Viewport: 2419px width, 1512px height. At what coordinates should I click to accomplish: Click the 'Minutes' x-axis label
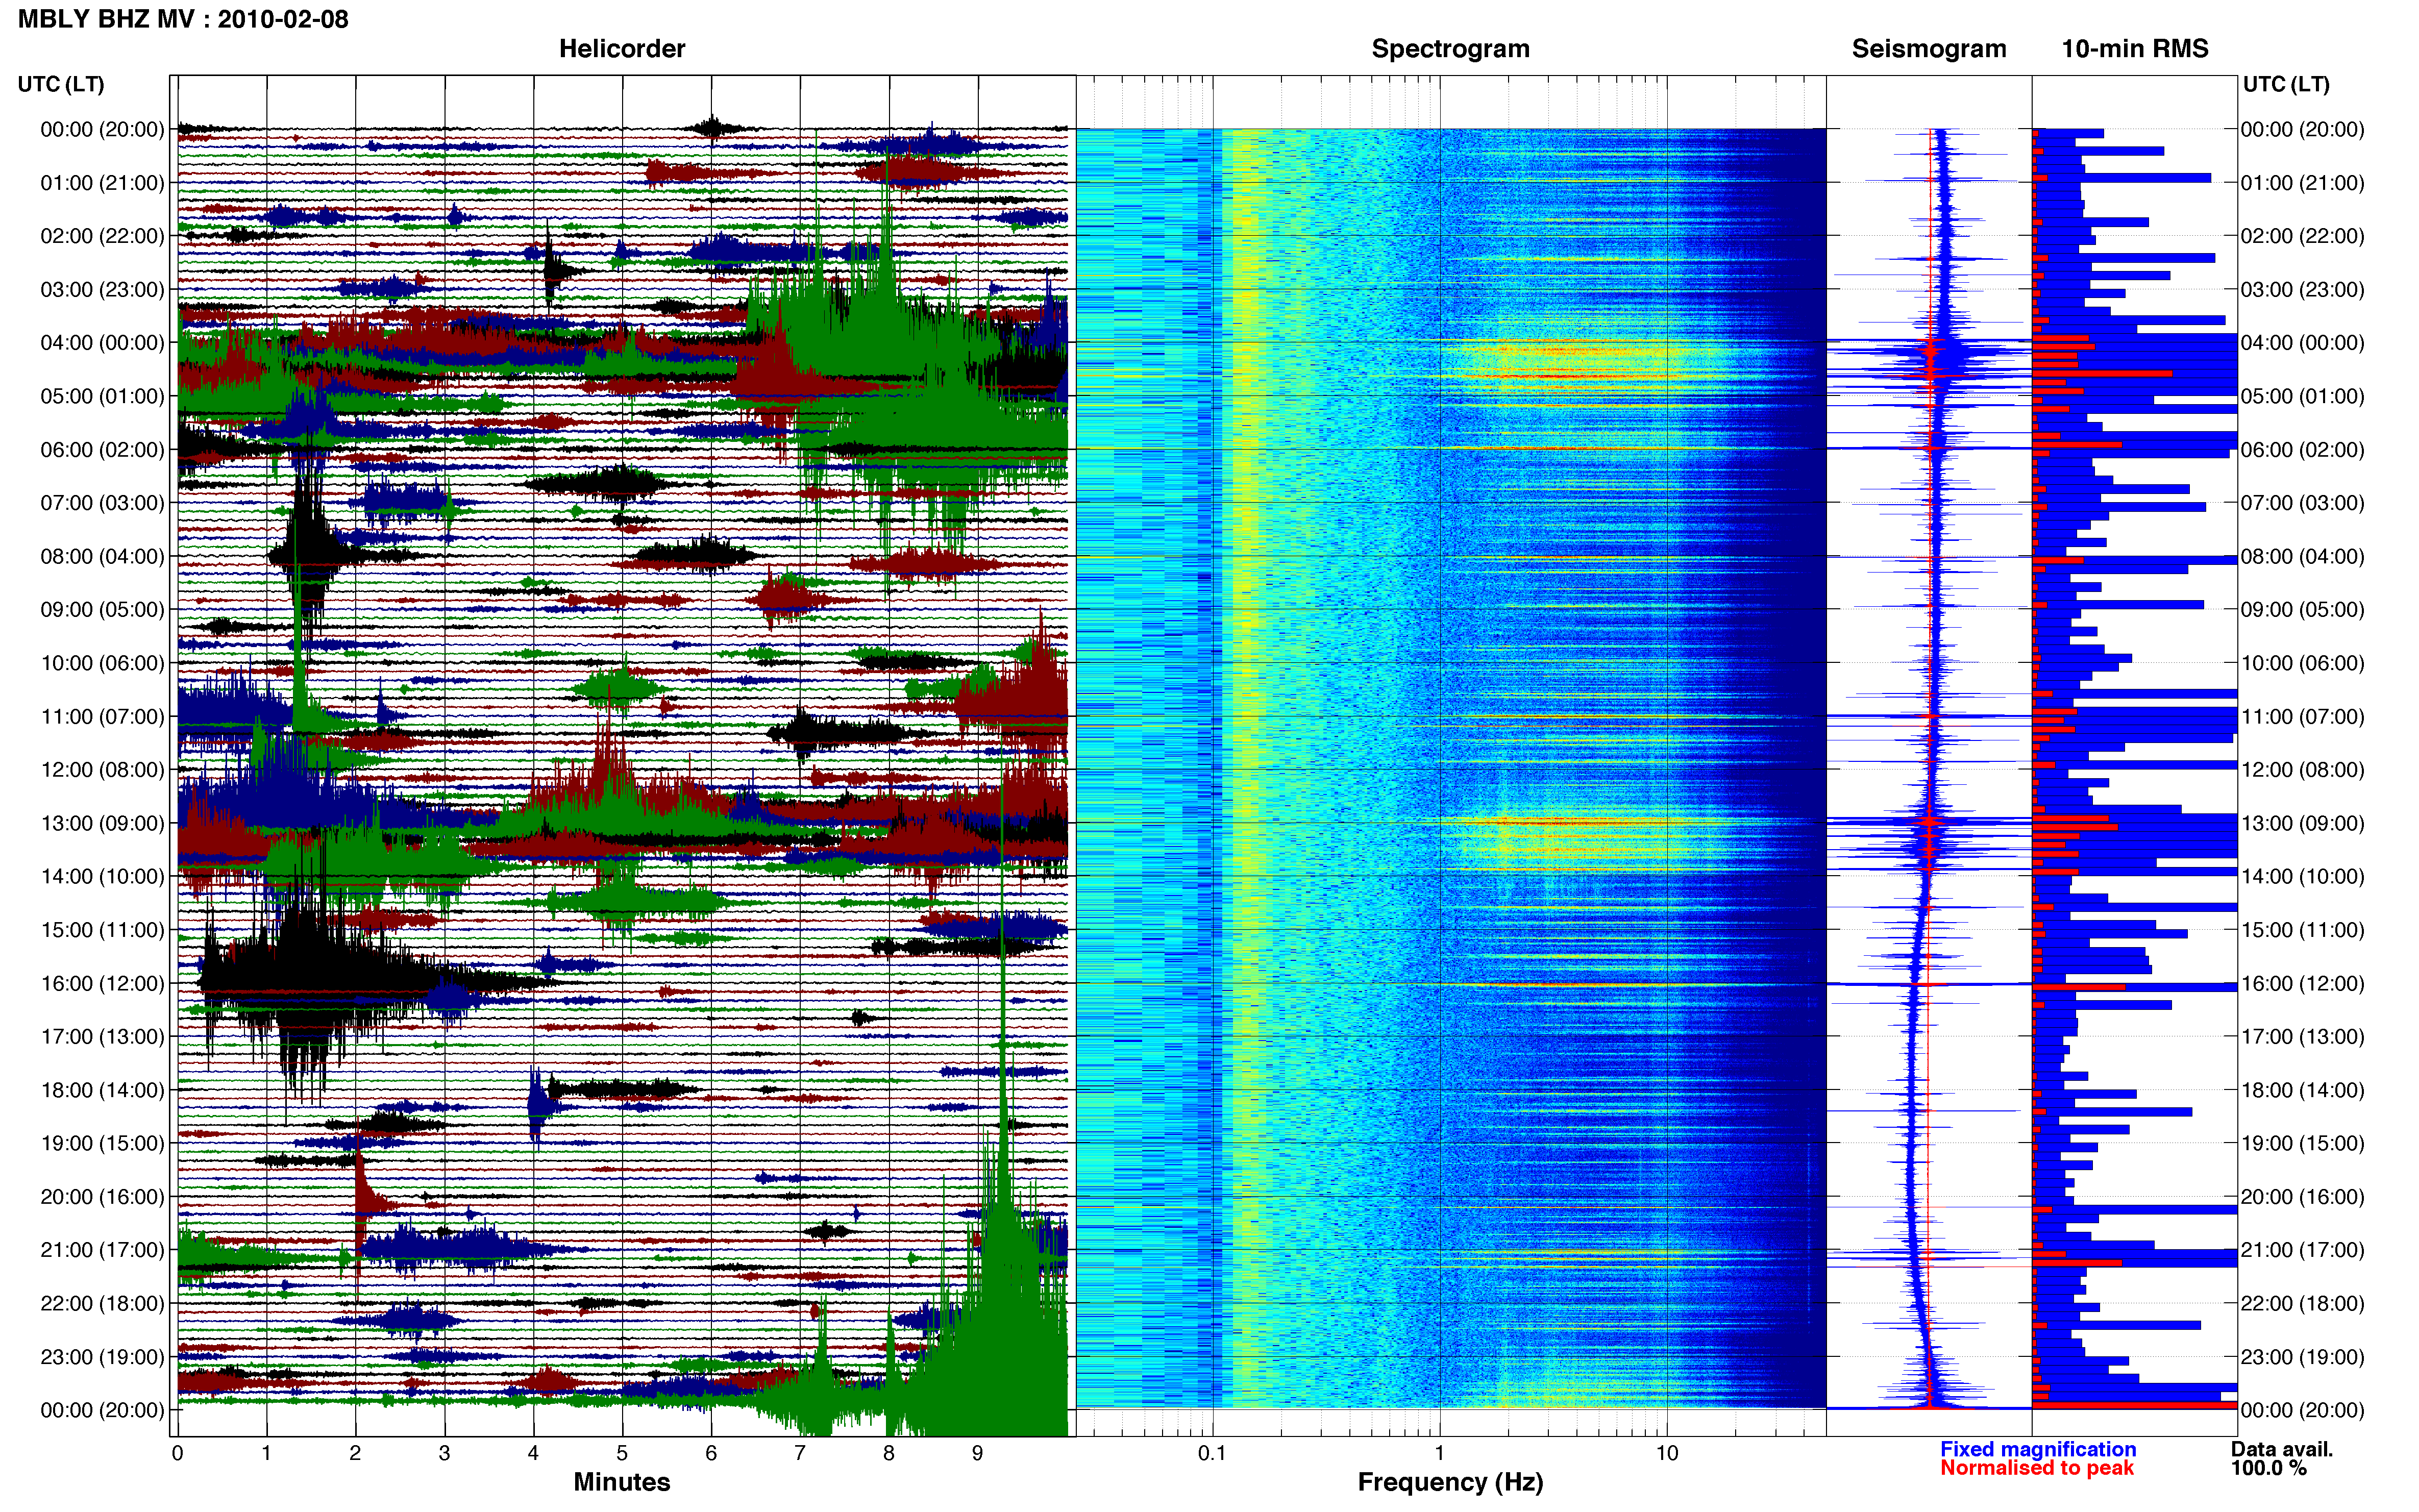point(622,1482)
